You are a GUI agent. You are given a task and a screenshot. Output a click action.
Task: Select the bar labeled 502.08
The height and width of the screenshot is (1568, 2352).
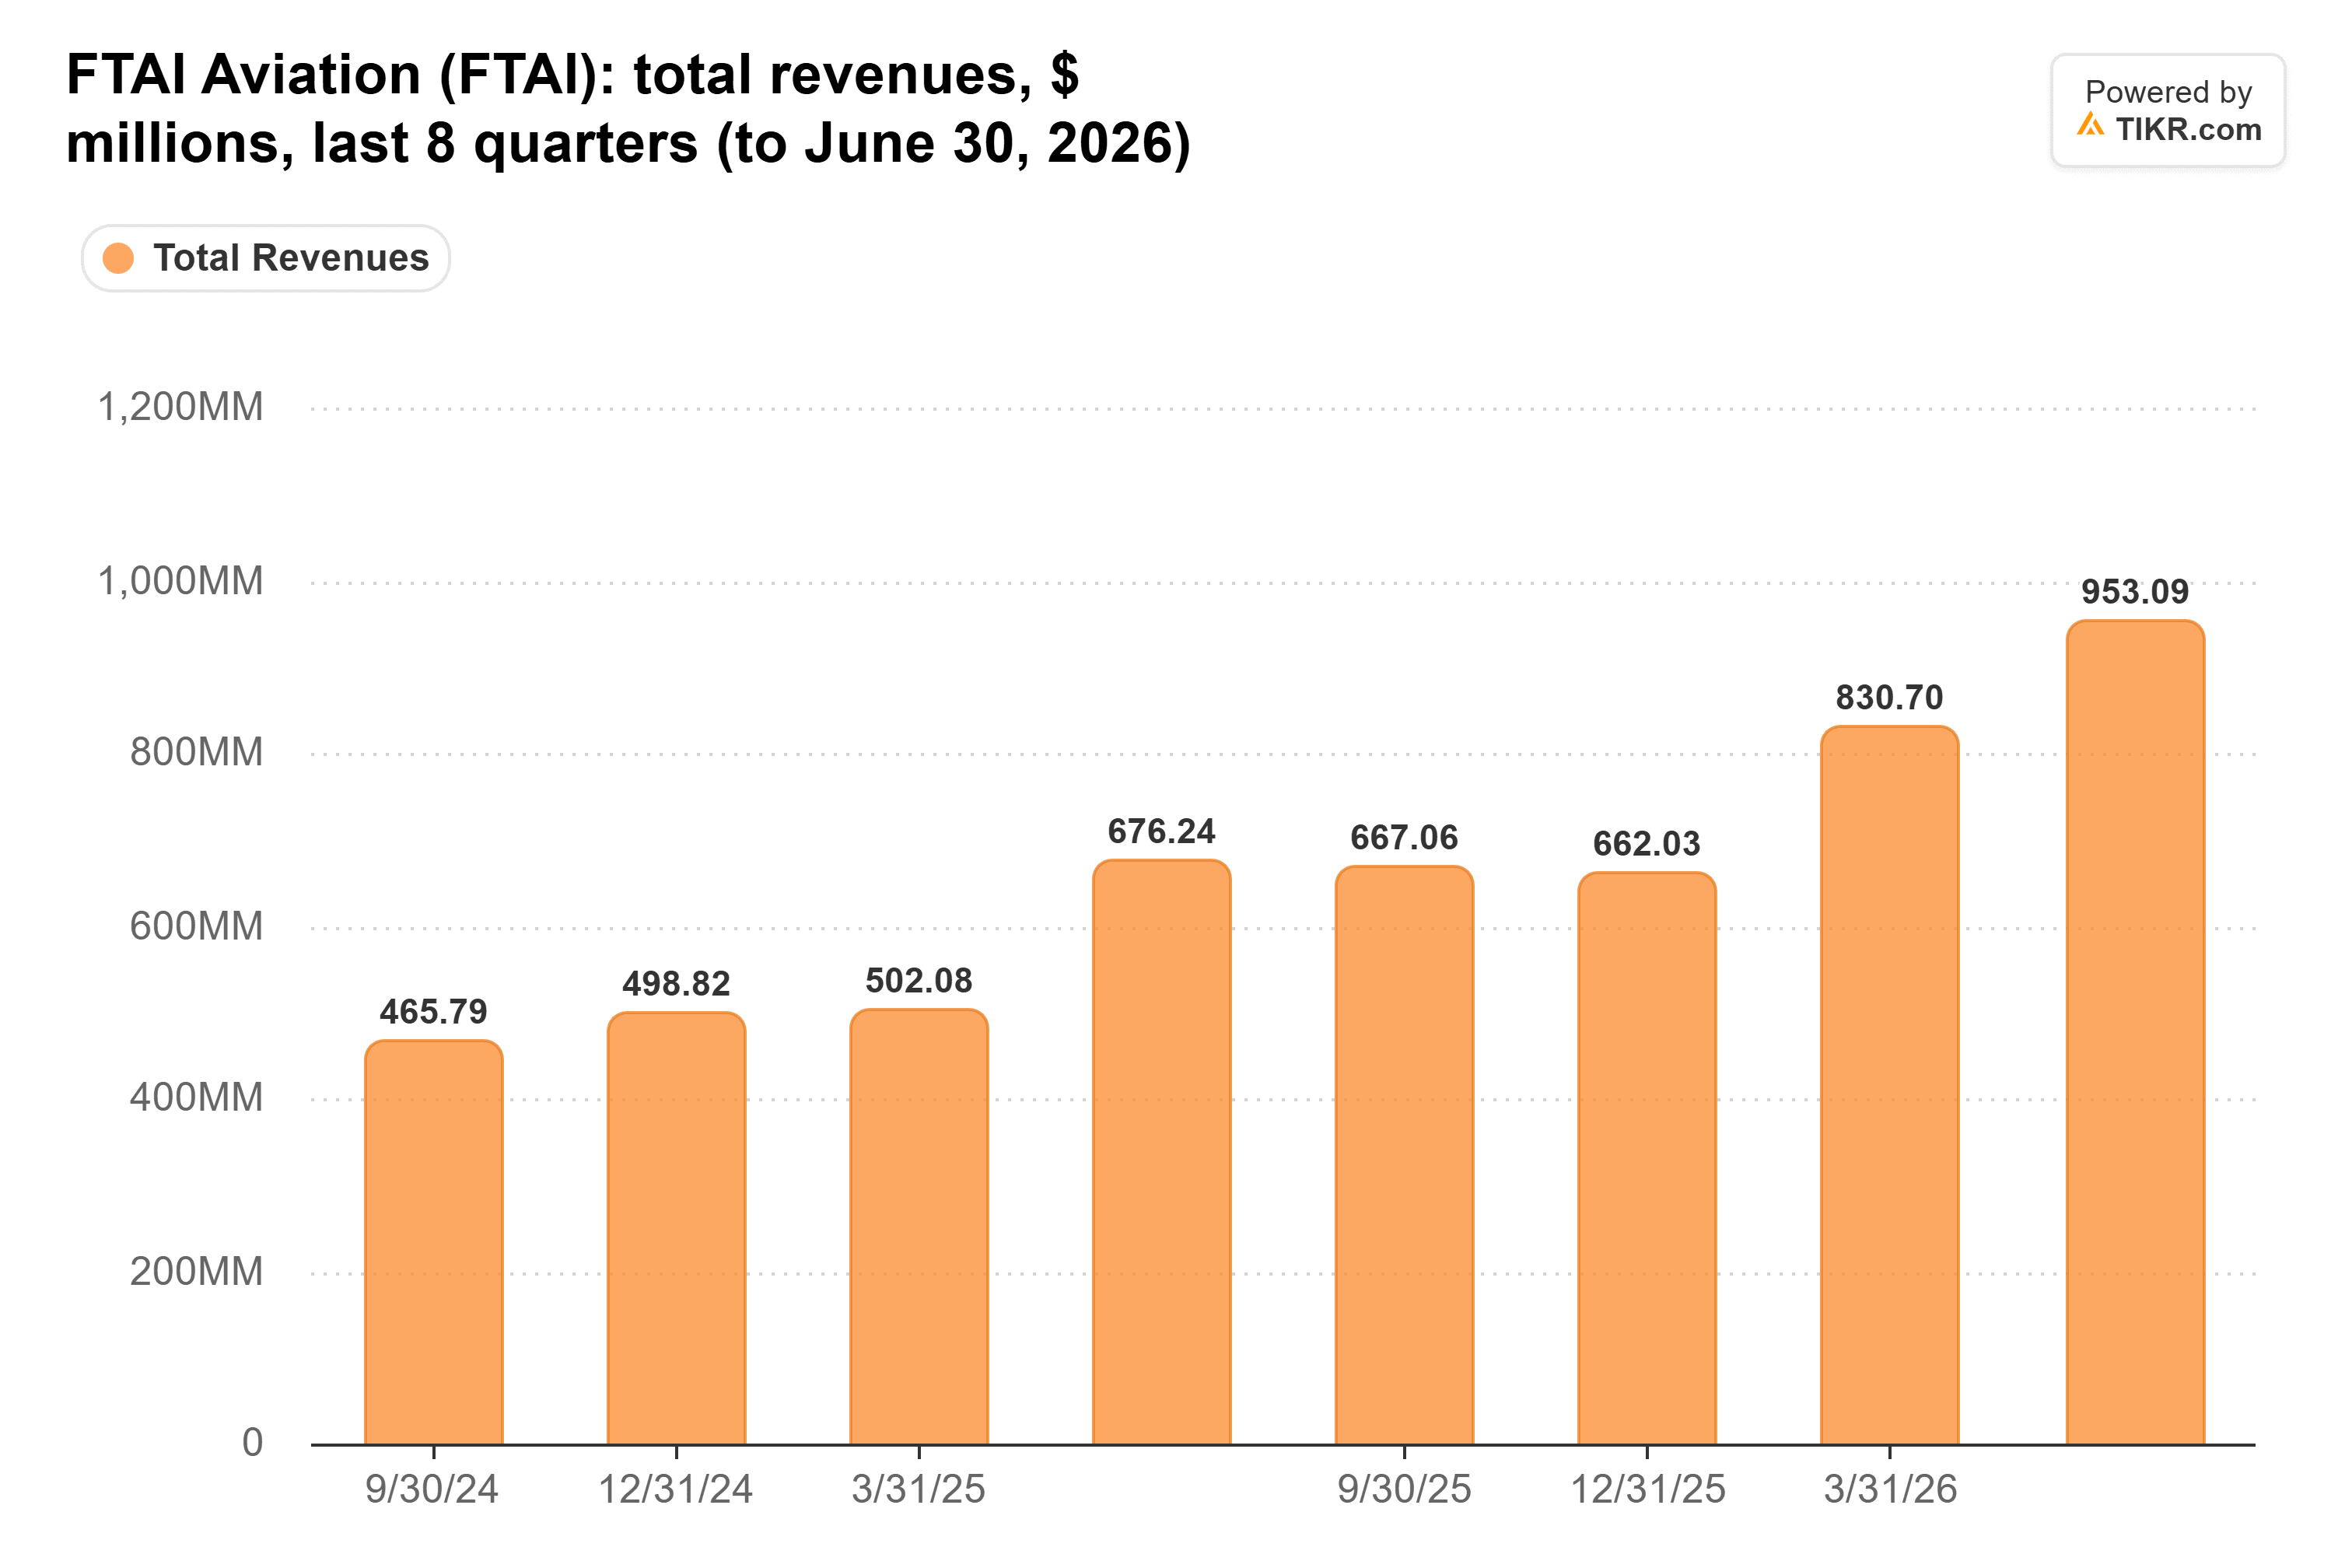[x=919, y=1227]
